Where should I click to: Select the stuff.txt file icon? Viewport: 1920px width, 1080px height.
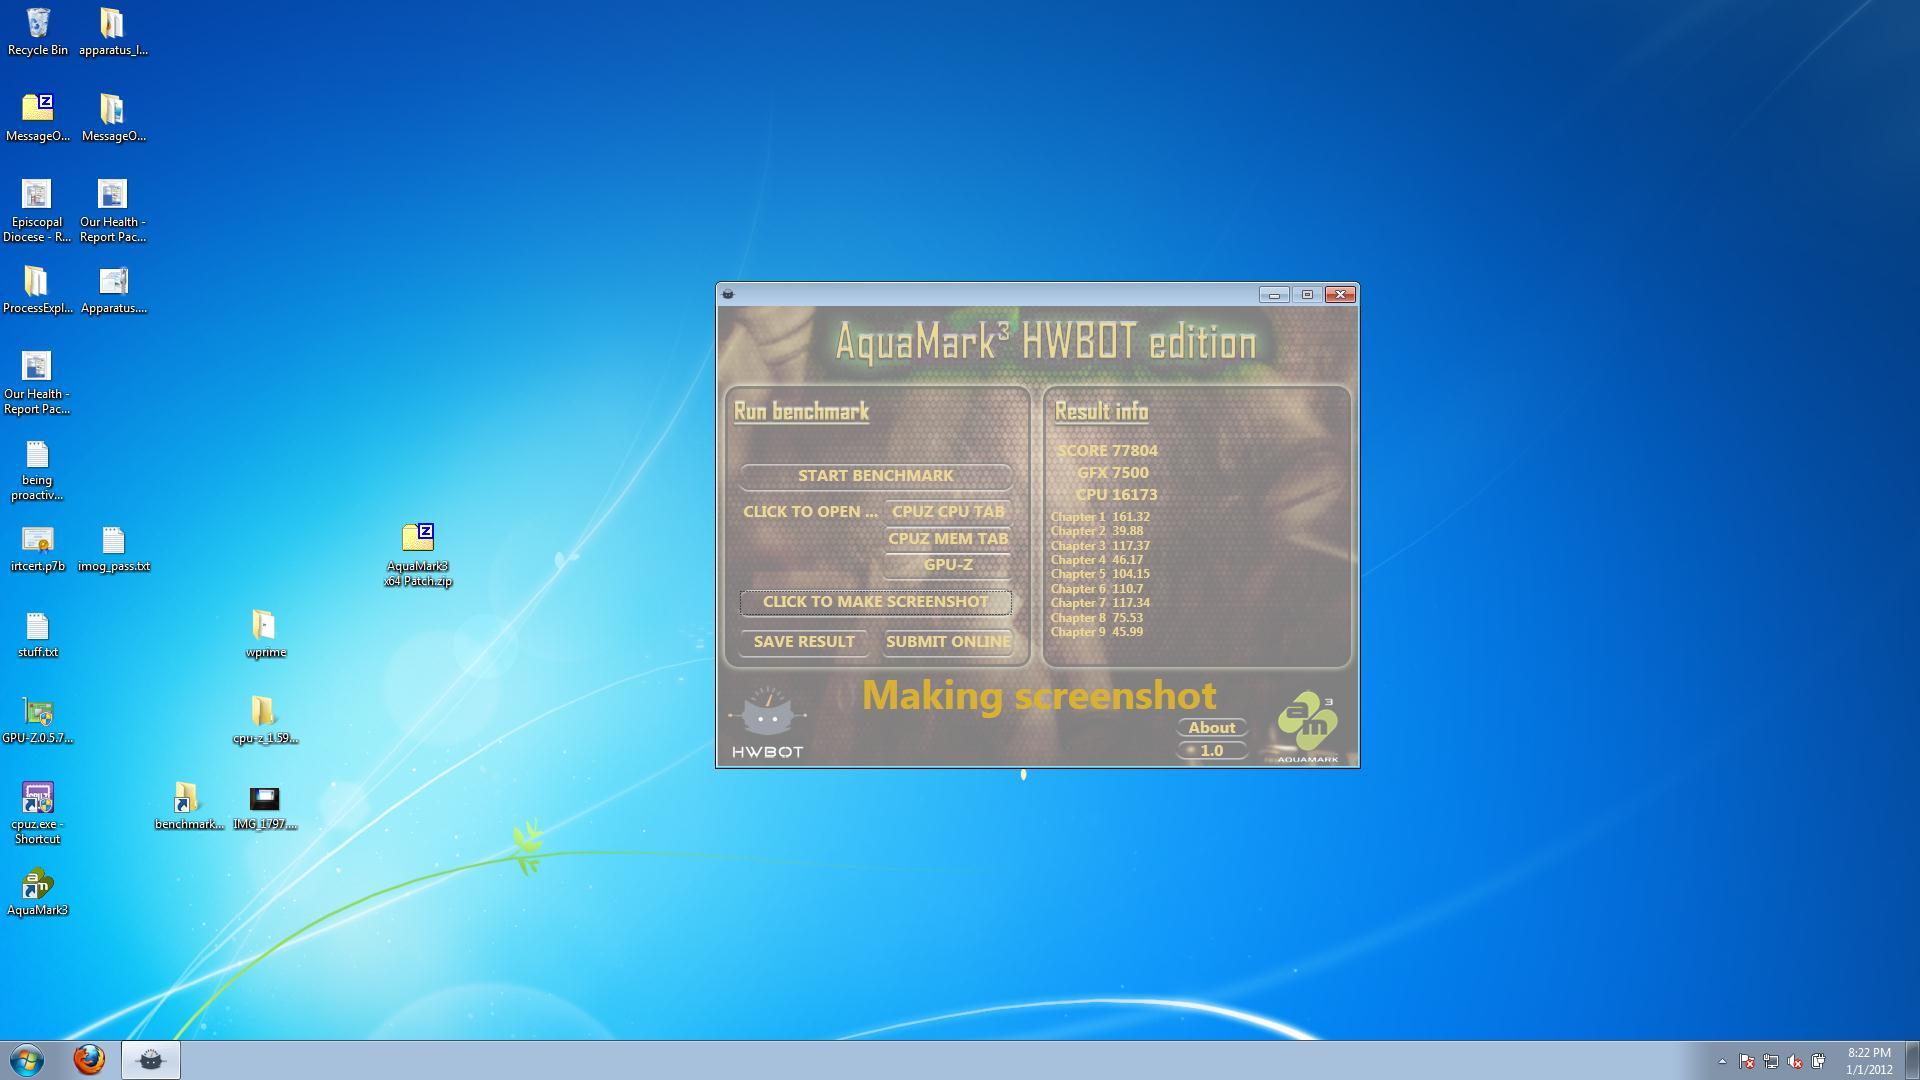tap(38, 635)
